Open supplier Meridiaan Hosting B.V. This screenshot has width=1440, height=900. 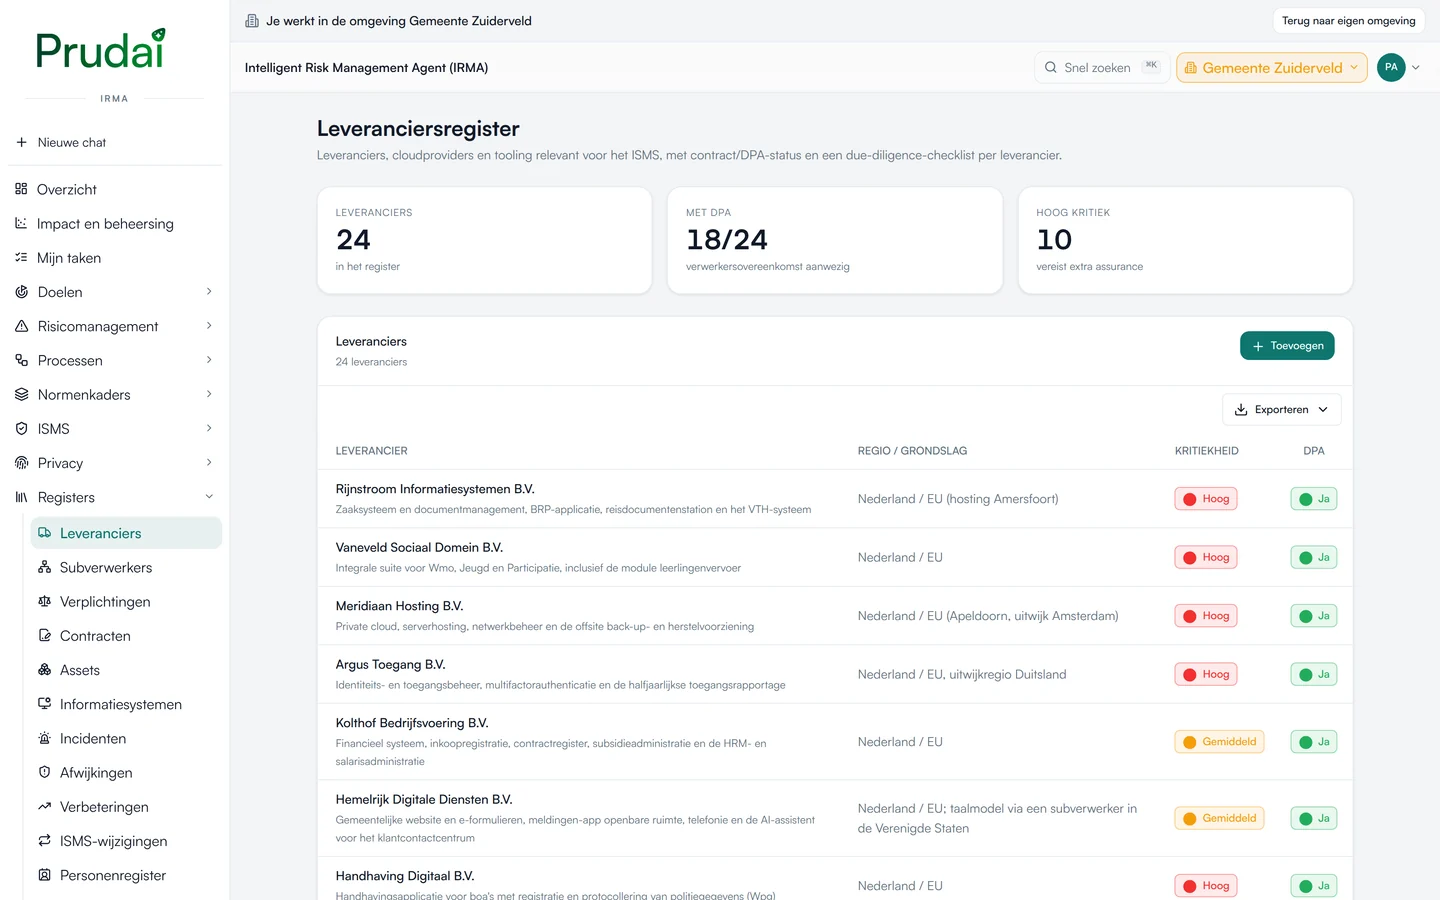(400, 606)
